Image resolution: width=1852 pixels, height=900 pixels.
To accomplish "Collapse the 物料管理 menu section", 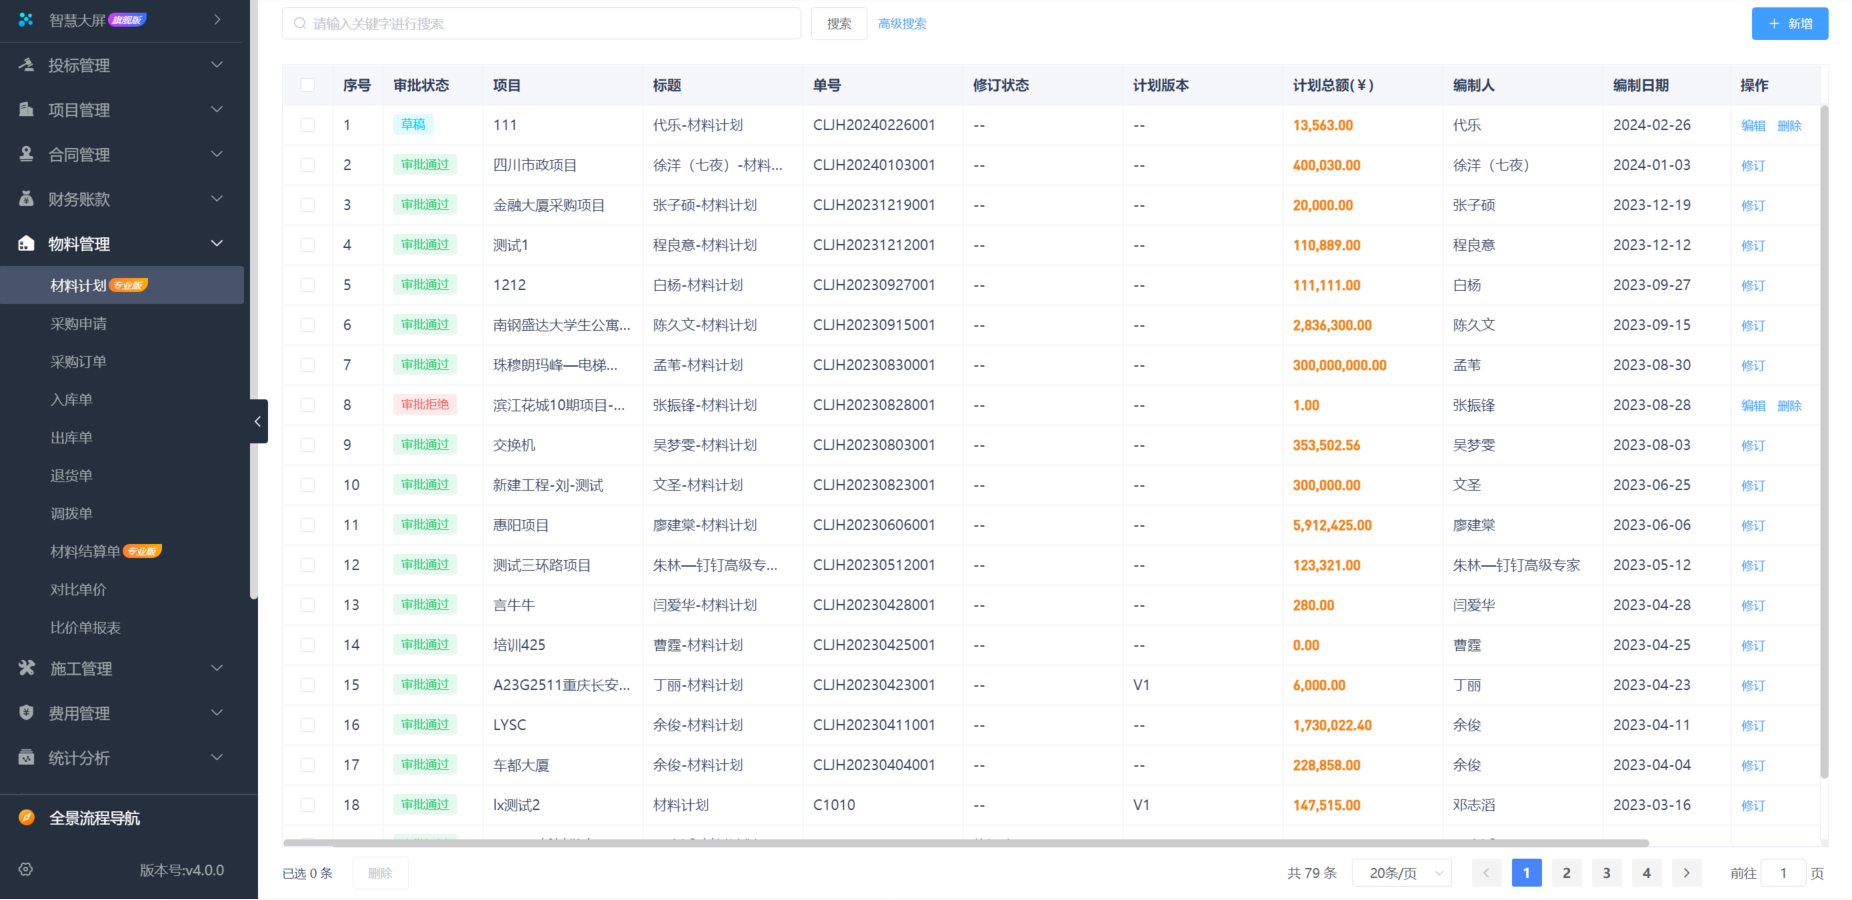I will (216, 244).
